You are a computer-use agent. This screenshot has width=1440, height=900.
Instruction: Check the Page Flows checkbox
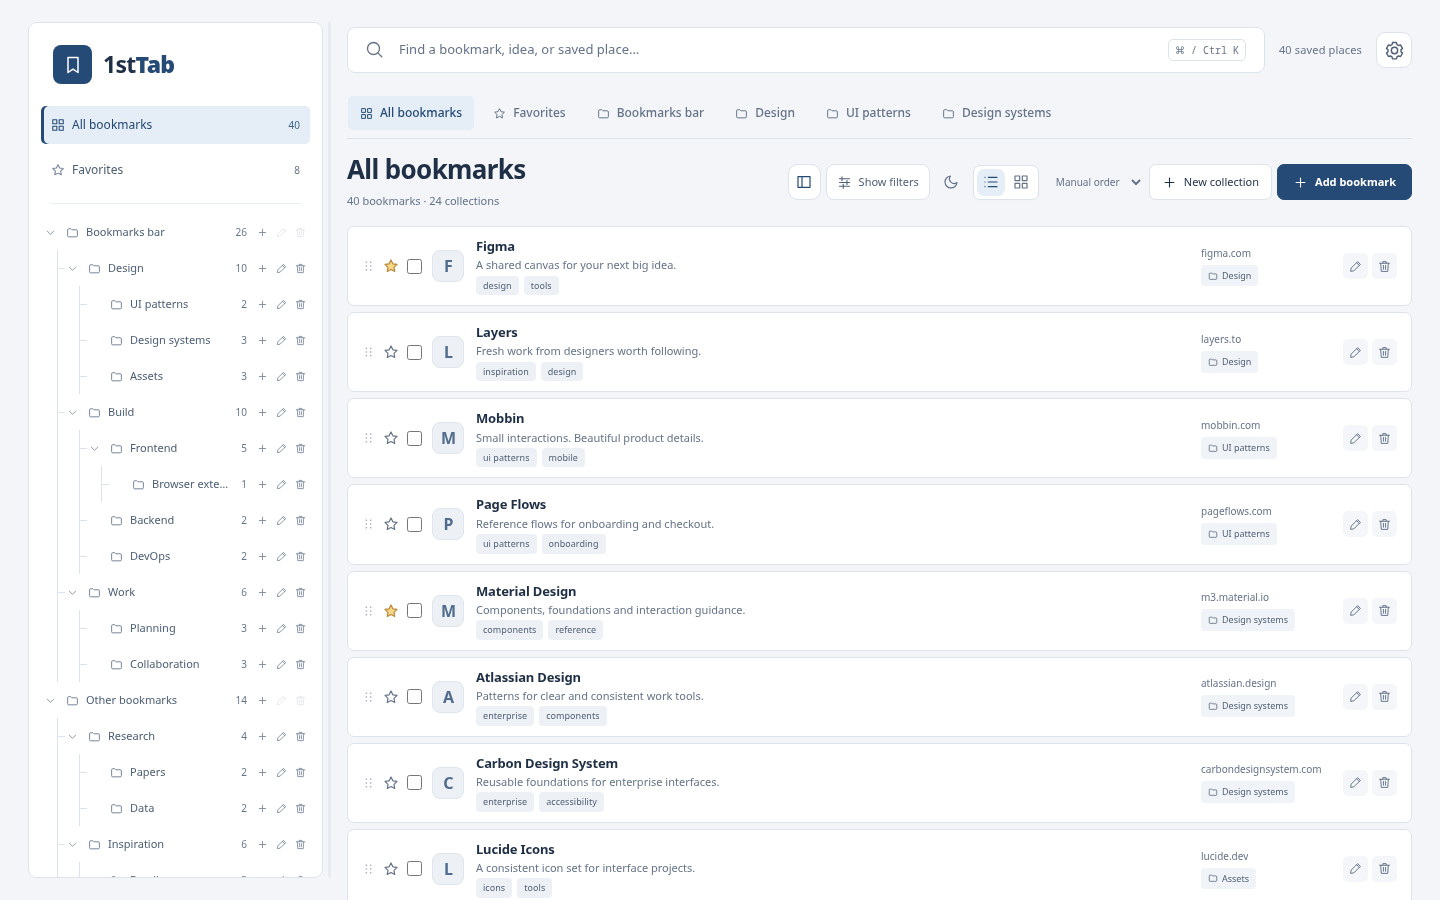coord(414,525)
